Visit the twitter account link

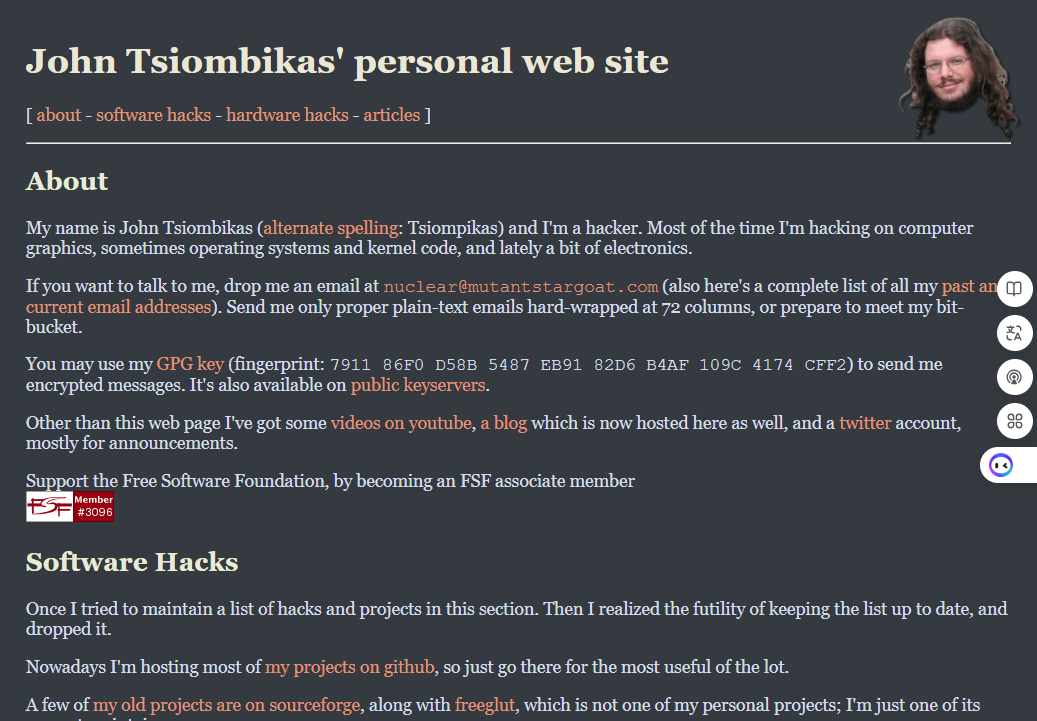[x=865, y=423]
